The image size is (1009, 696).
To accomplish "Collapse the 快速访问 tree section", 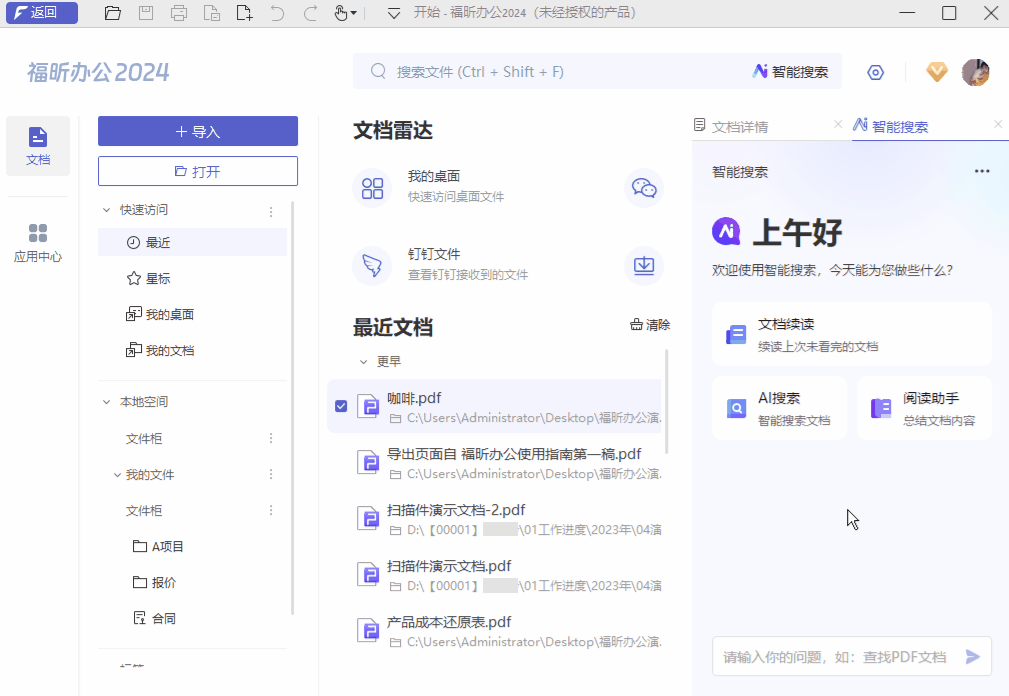I will pyautogui.click(x=107, y=211).
